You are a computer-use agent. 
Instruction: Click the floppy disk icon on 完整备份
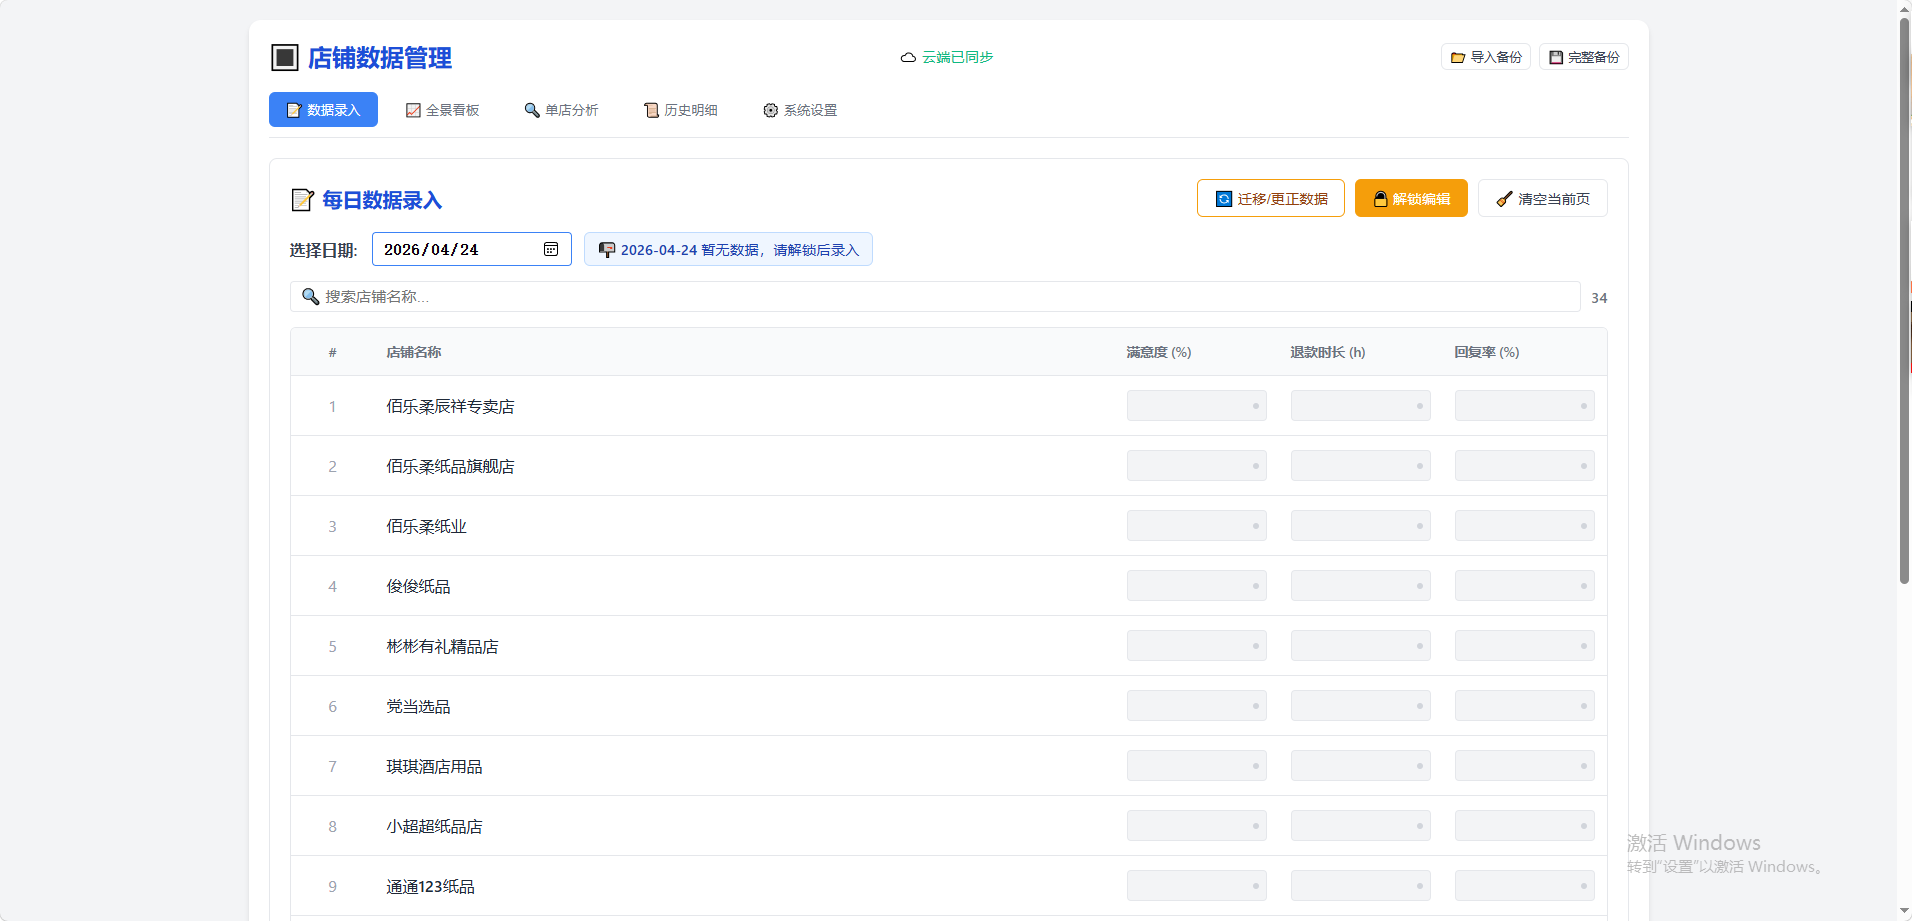click(x=1556, y=58)
